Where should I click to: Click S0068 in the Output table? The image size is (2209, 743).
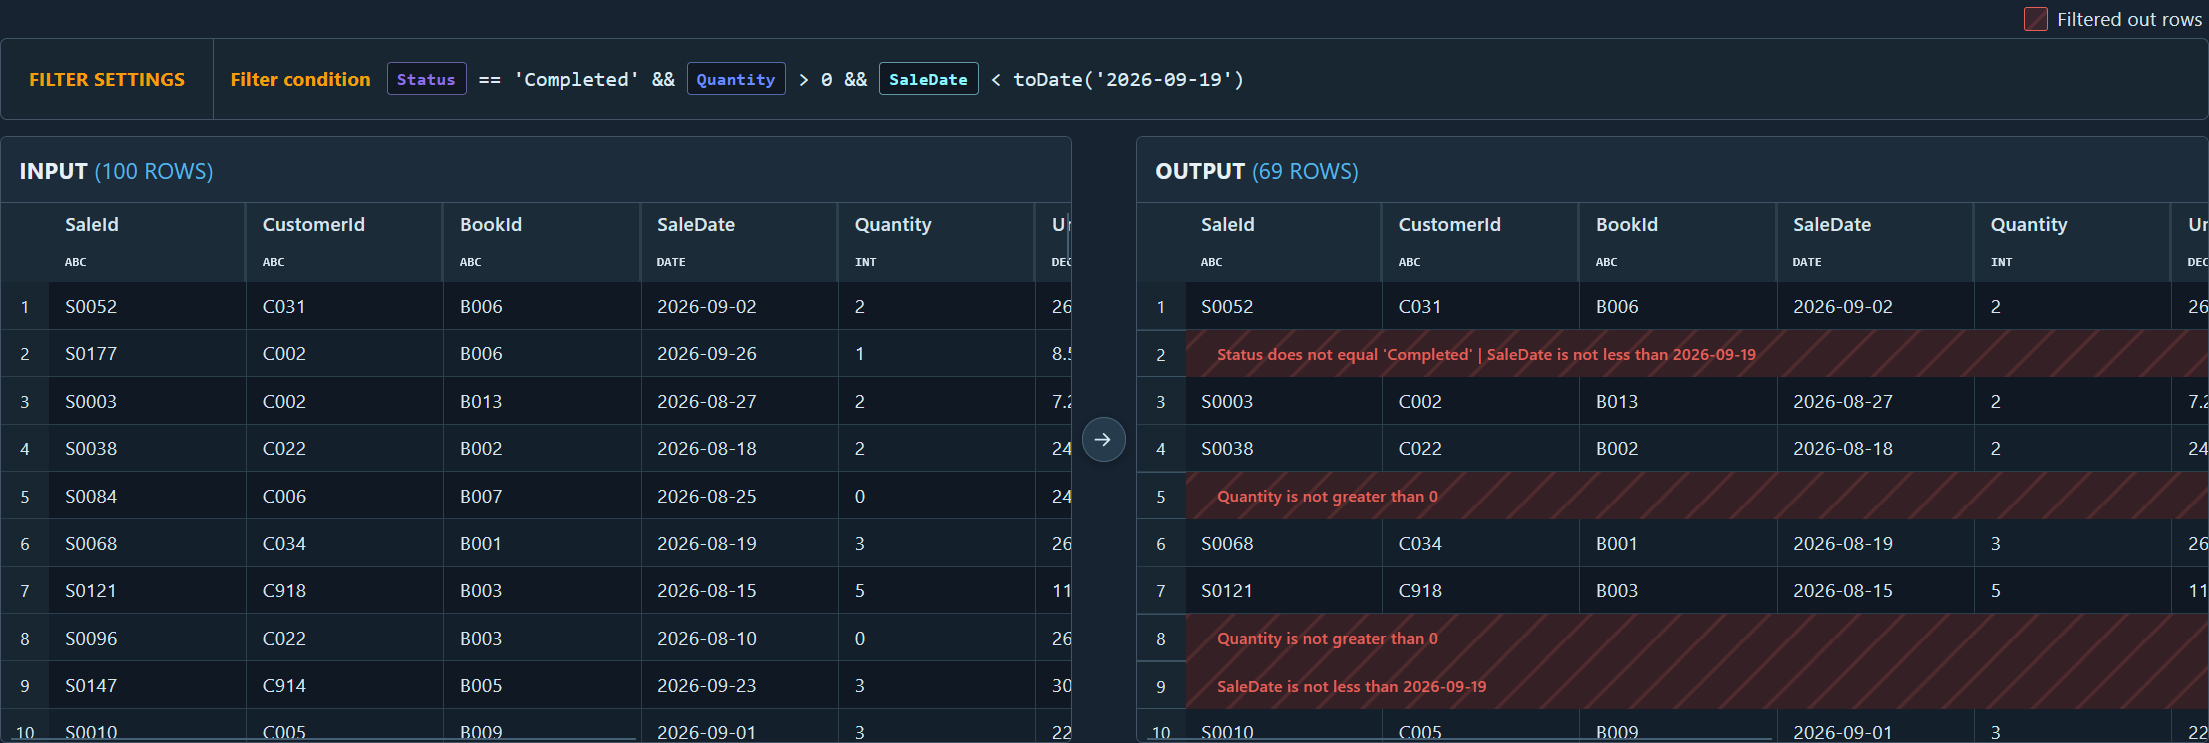(1227, 543)
